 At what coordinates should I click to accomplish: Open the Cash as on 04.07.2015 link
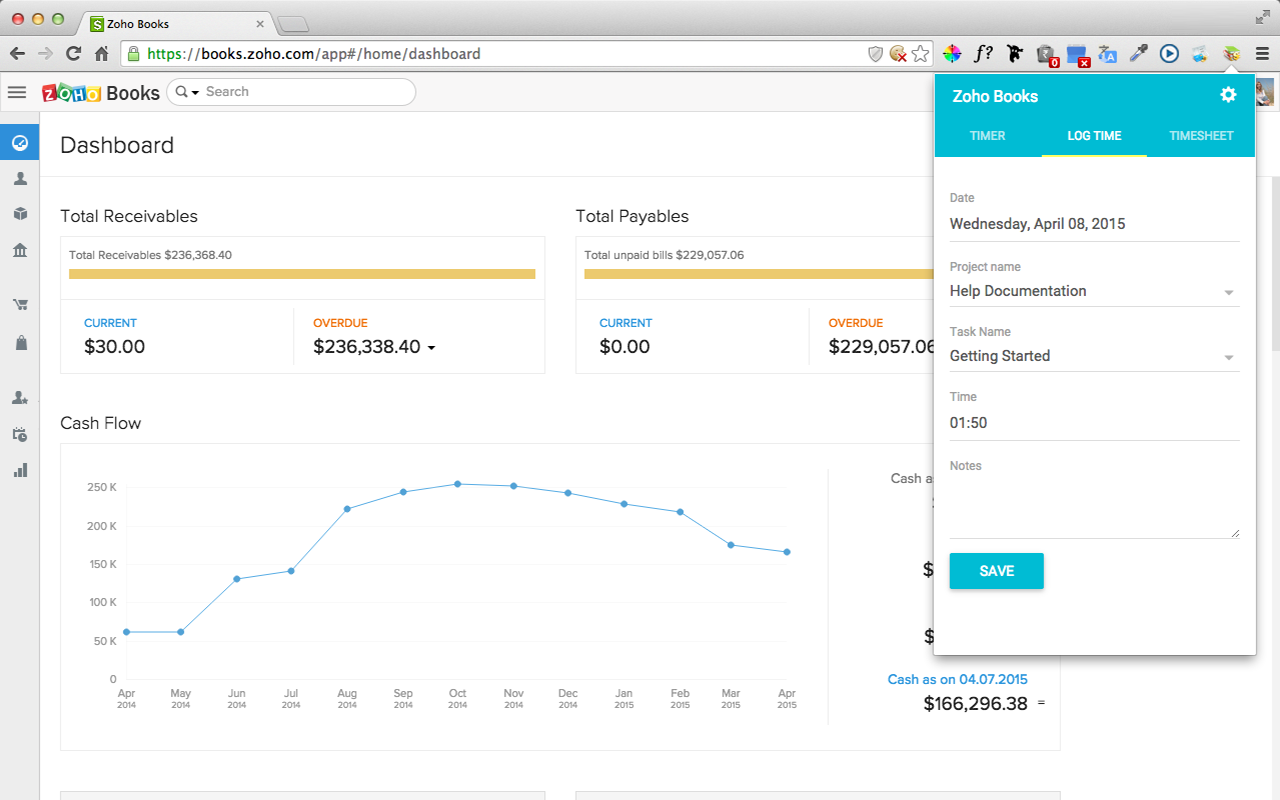pos(957,679)
